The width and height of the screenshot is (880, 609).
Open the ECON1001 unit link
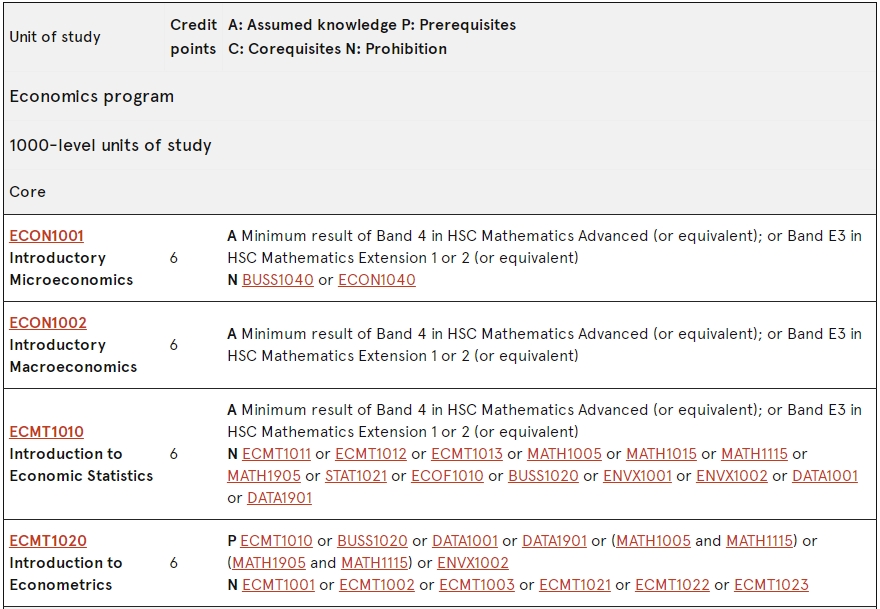(47, 236)
